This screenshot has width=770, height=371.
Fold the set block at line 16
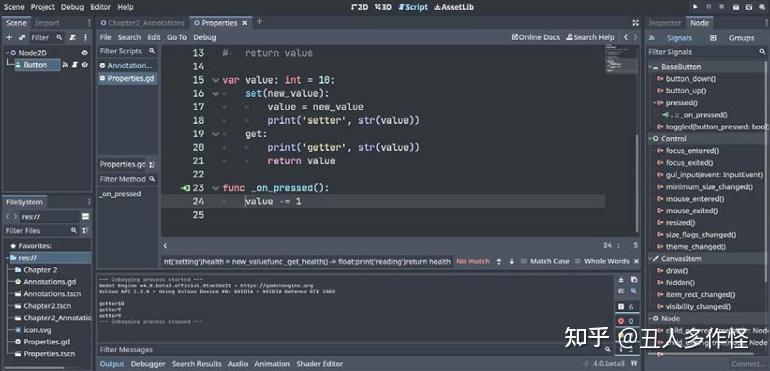(x=215, y=93)
